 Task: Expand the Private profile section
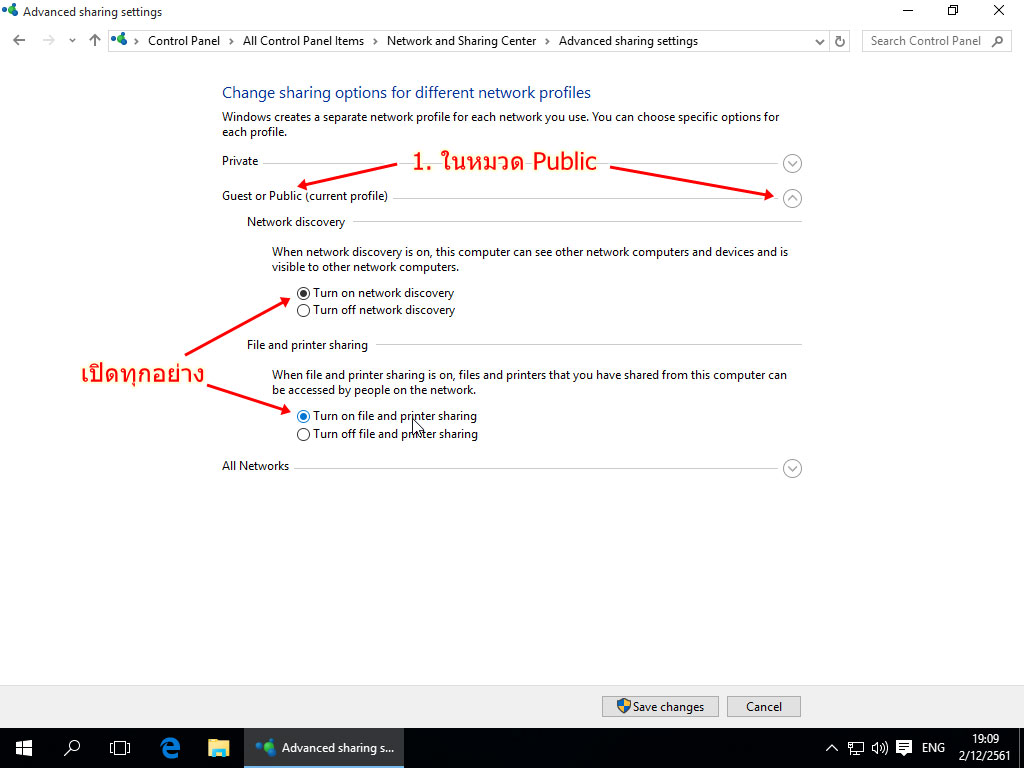pos(792,163)
